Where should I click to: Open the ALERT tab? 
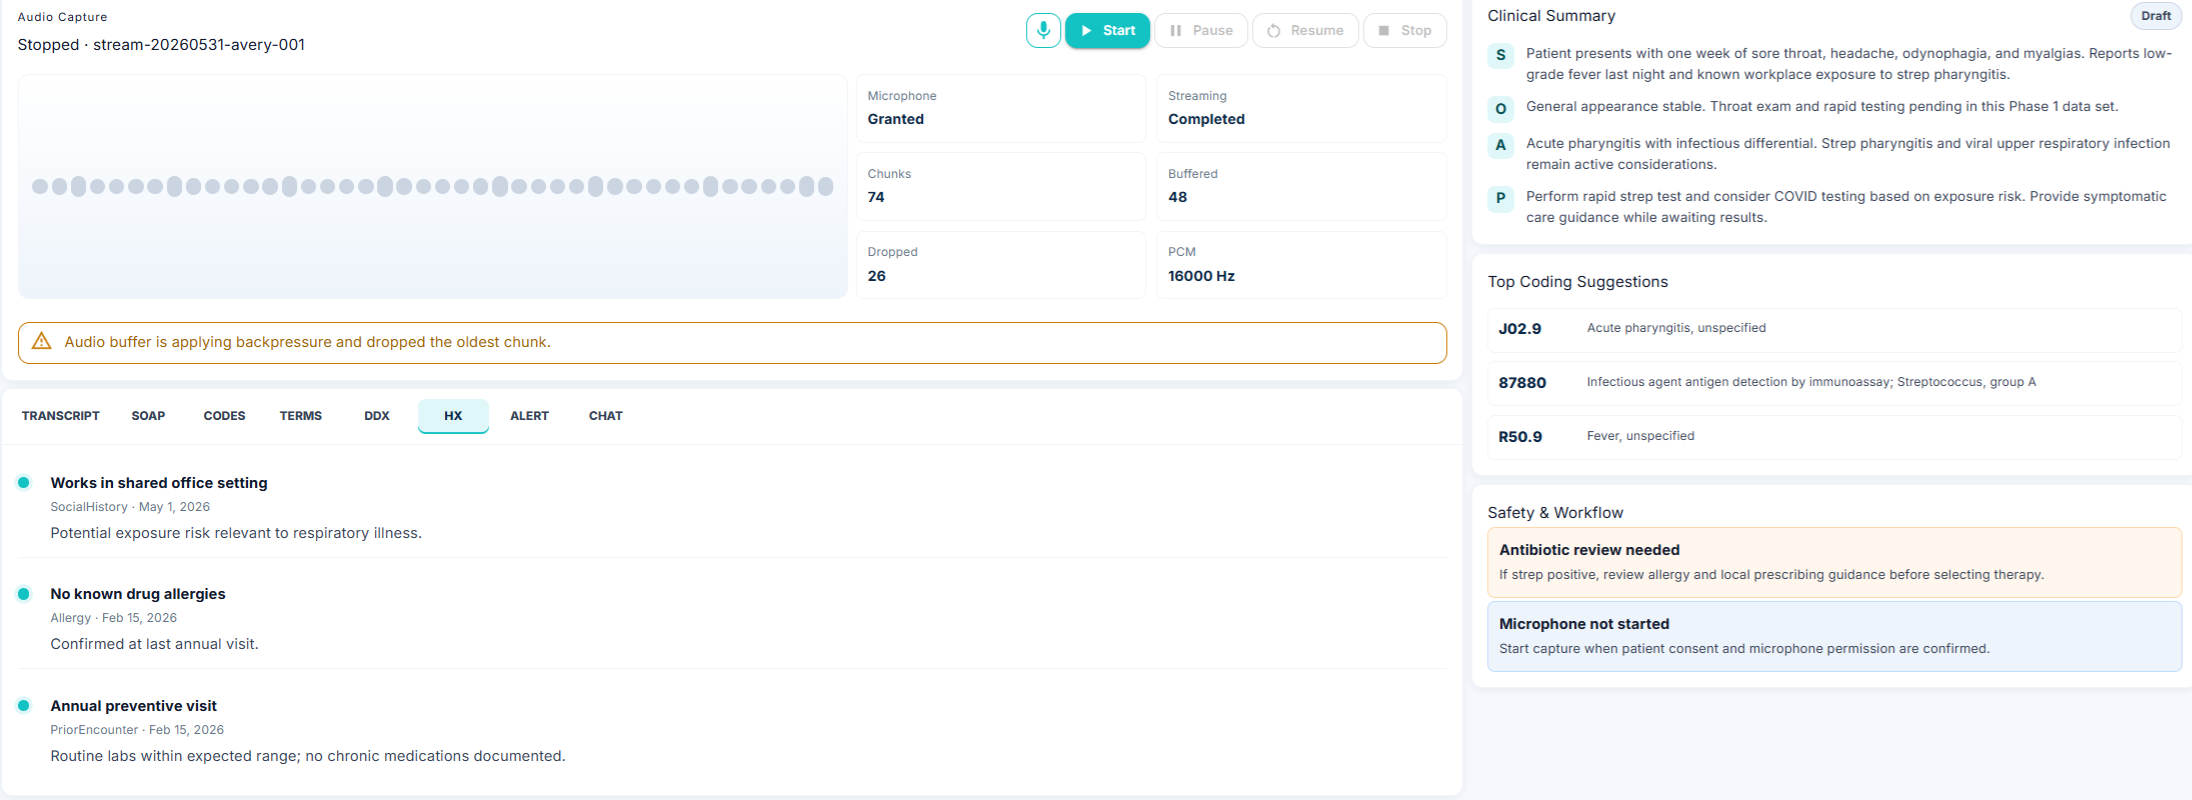click(x=529, y=416)
